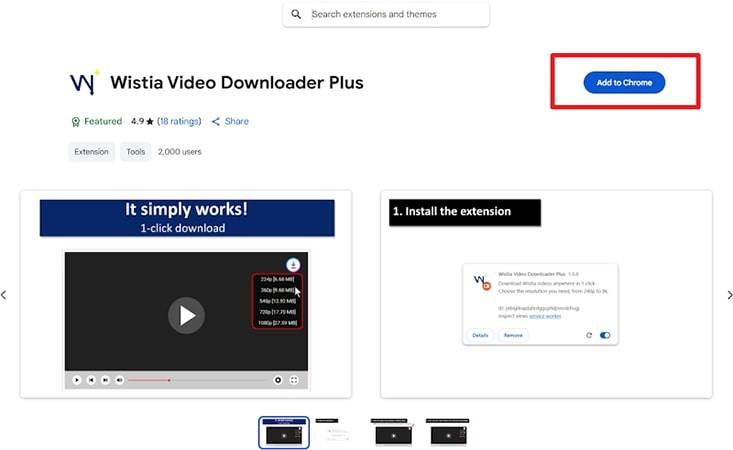
Task: Go to next screenshot with right arrow
Action: (729, 295)
